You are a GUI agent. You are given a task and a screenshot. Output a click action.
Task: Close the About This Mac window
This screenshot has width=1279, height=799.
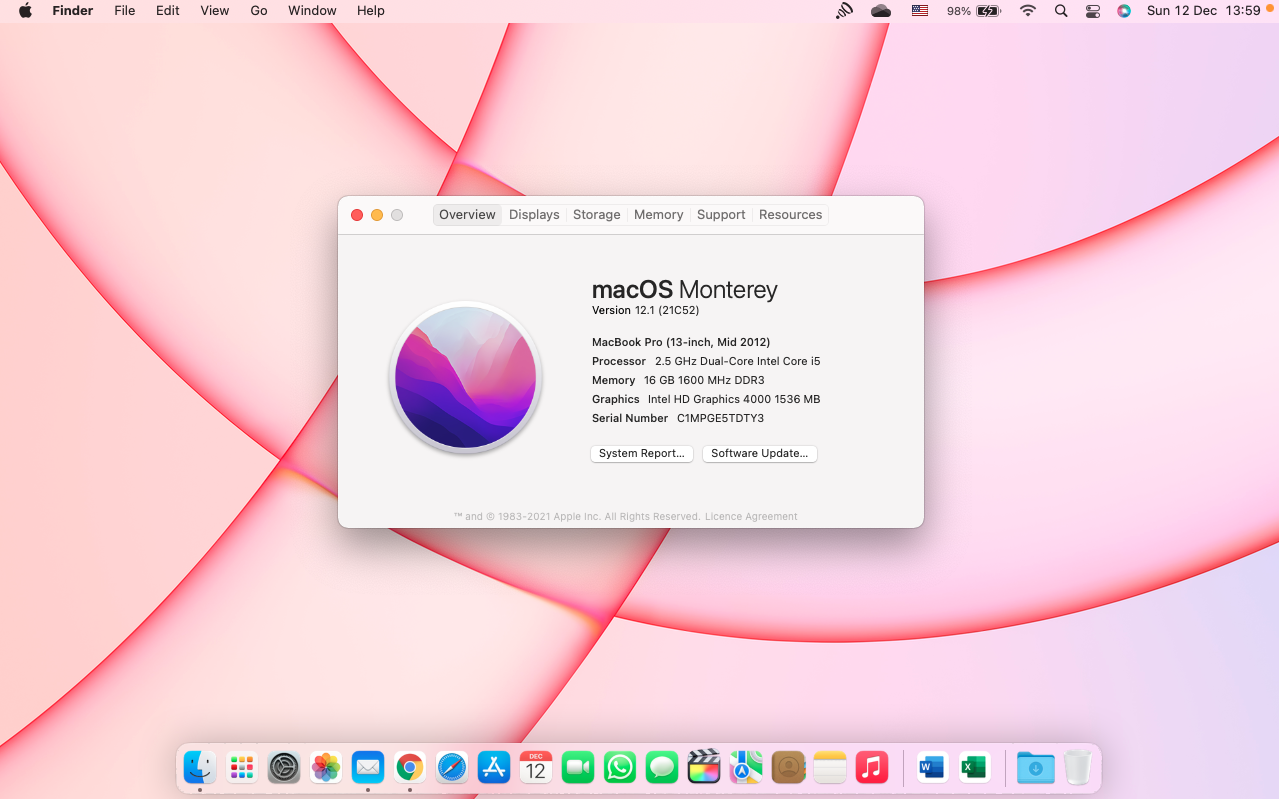click(x=357, y=215)
